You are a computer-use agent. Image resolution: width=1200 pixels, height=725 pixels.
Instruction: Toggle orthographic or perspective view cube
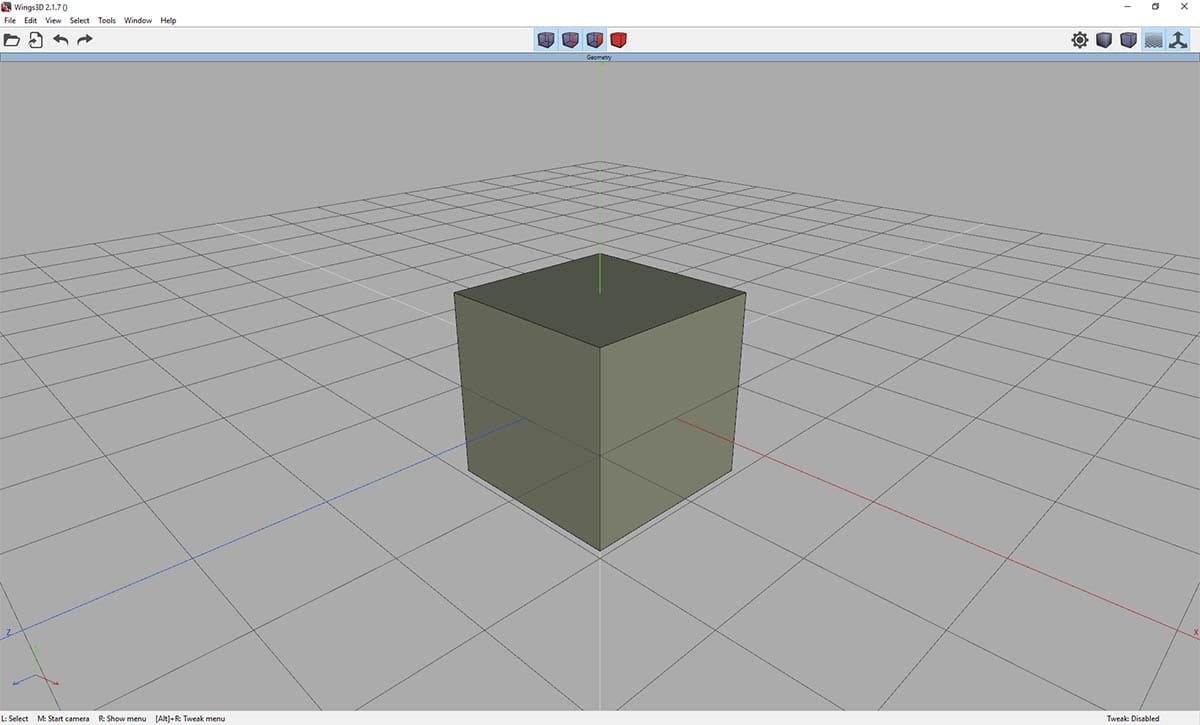[1128, 40]
